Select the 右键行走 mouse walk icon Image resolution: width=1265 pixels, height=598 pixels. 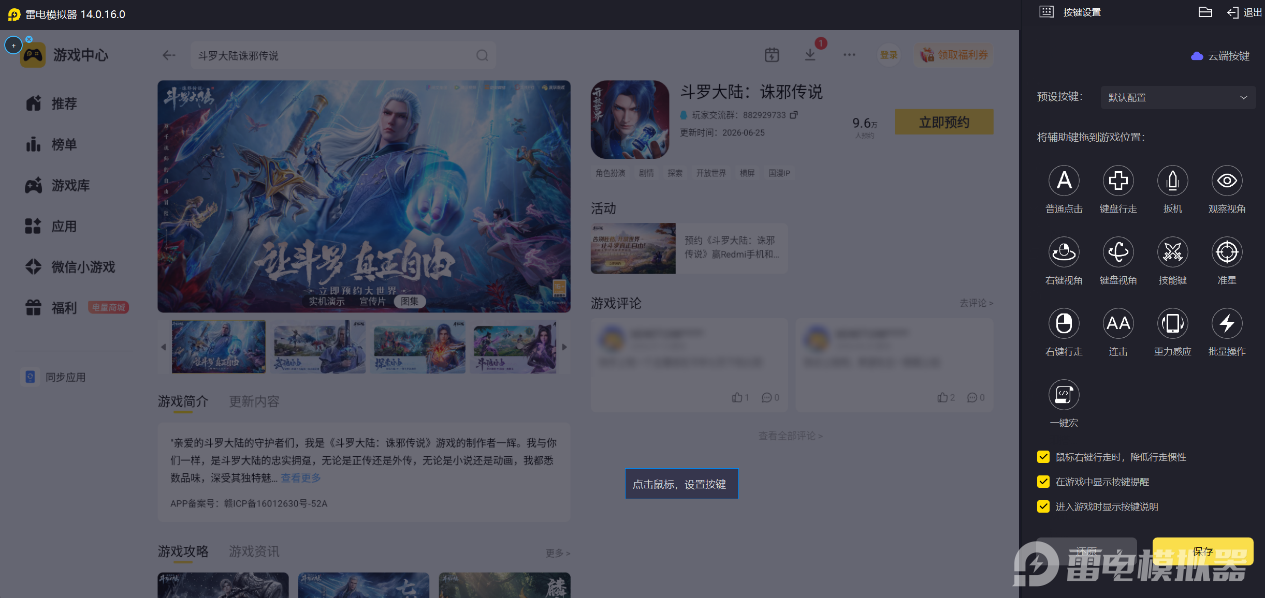(1064, 323)
